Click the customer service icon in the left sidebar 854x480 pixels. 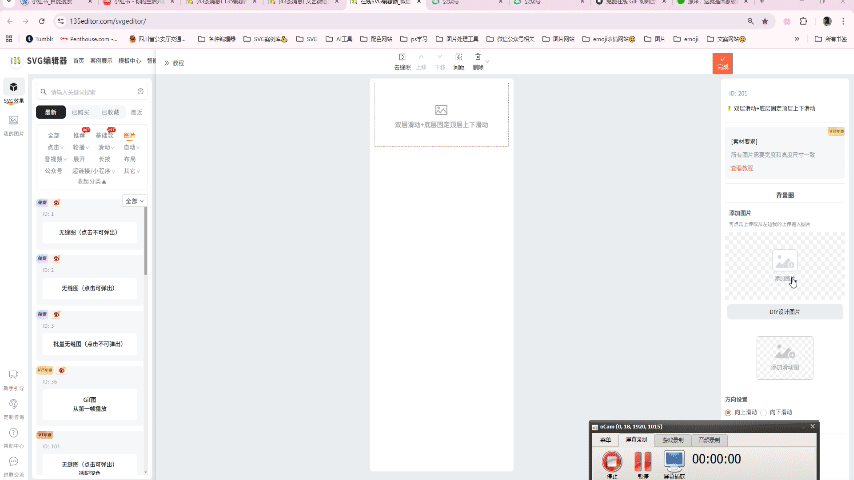14,404
